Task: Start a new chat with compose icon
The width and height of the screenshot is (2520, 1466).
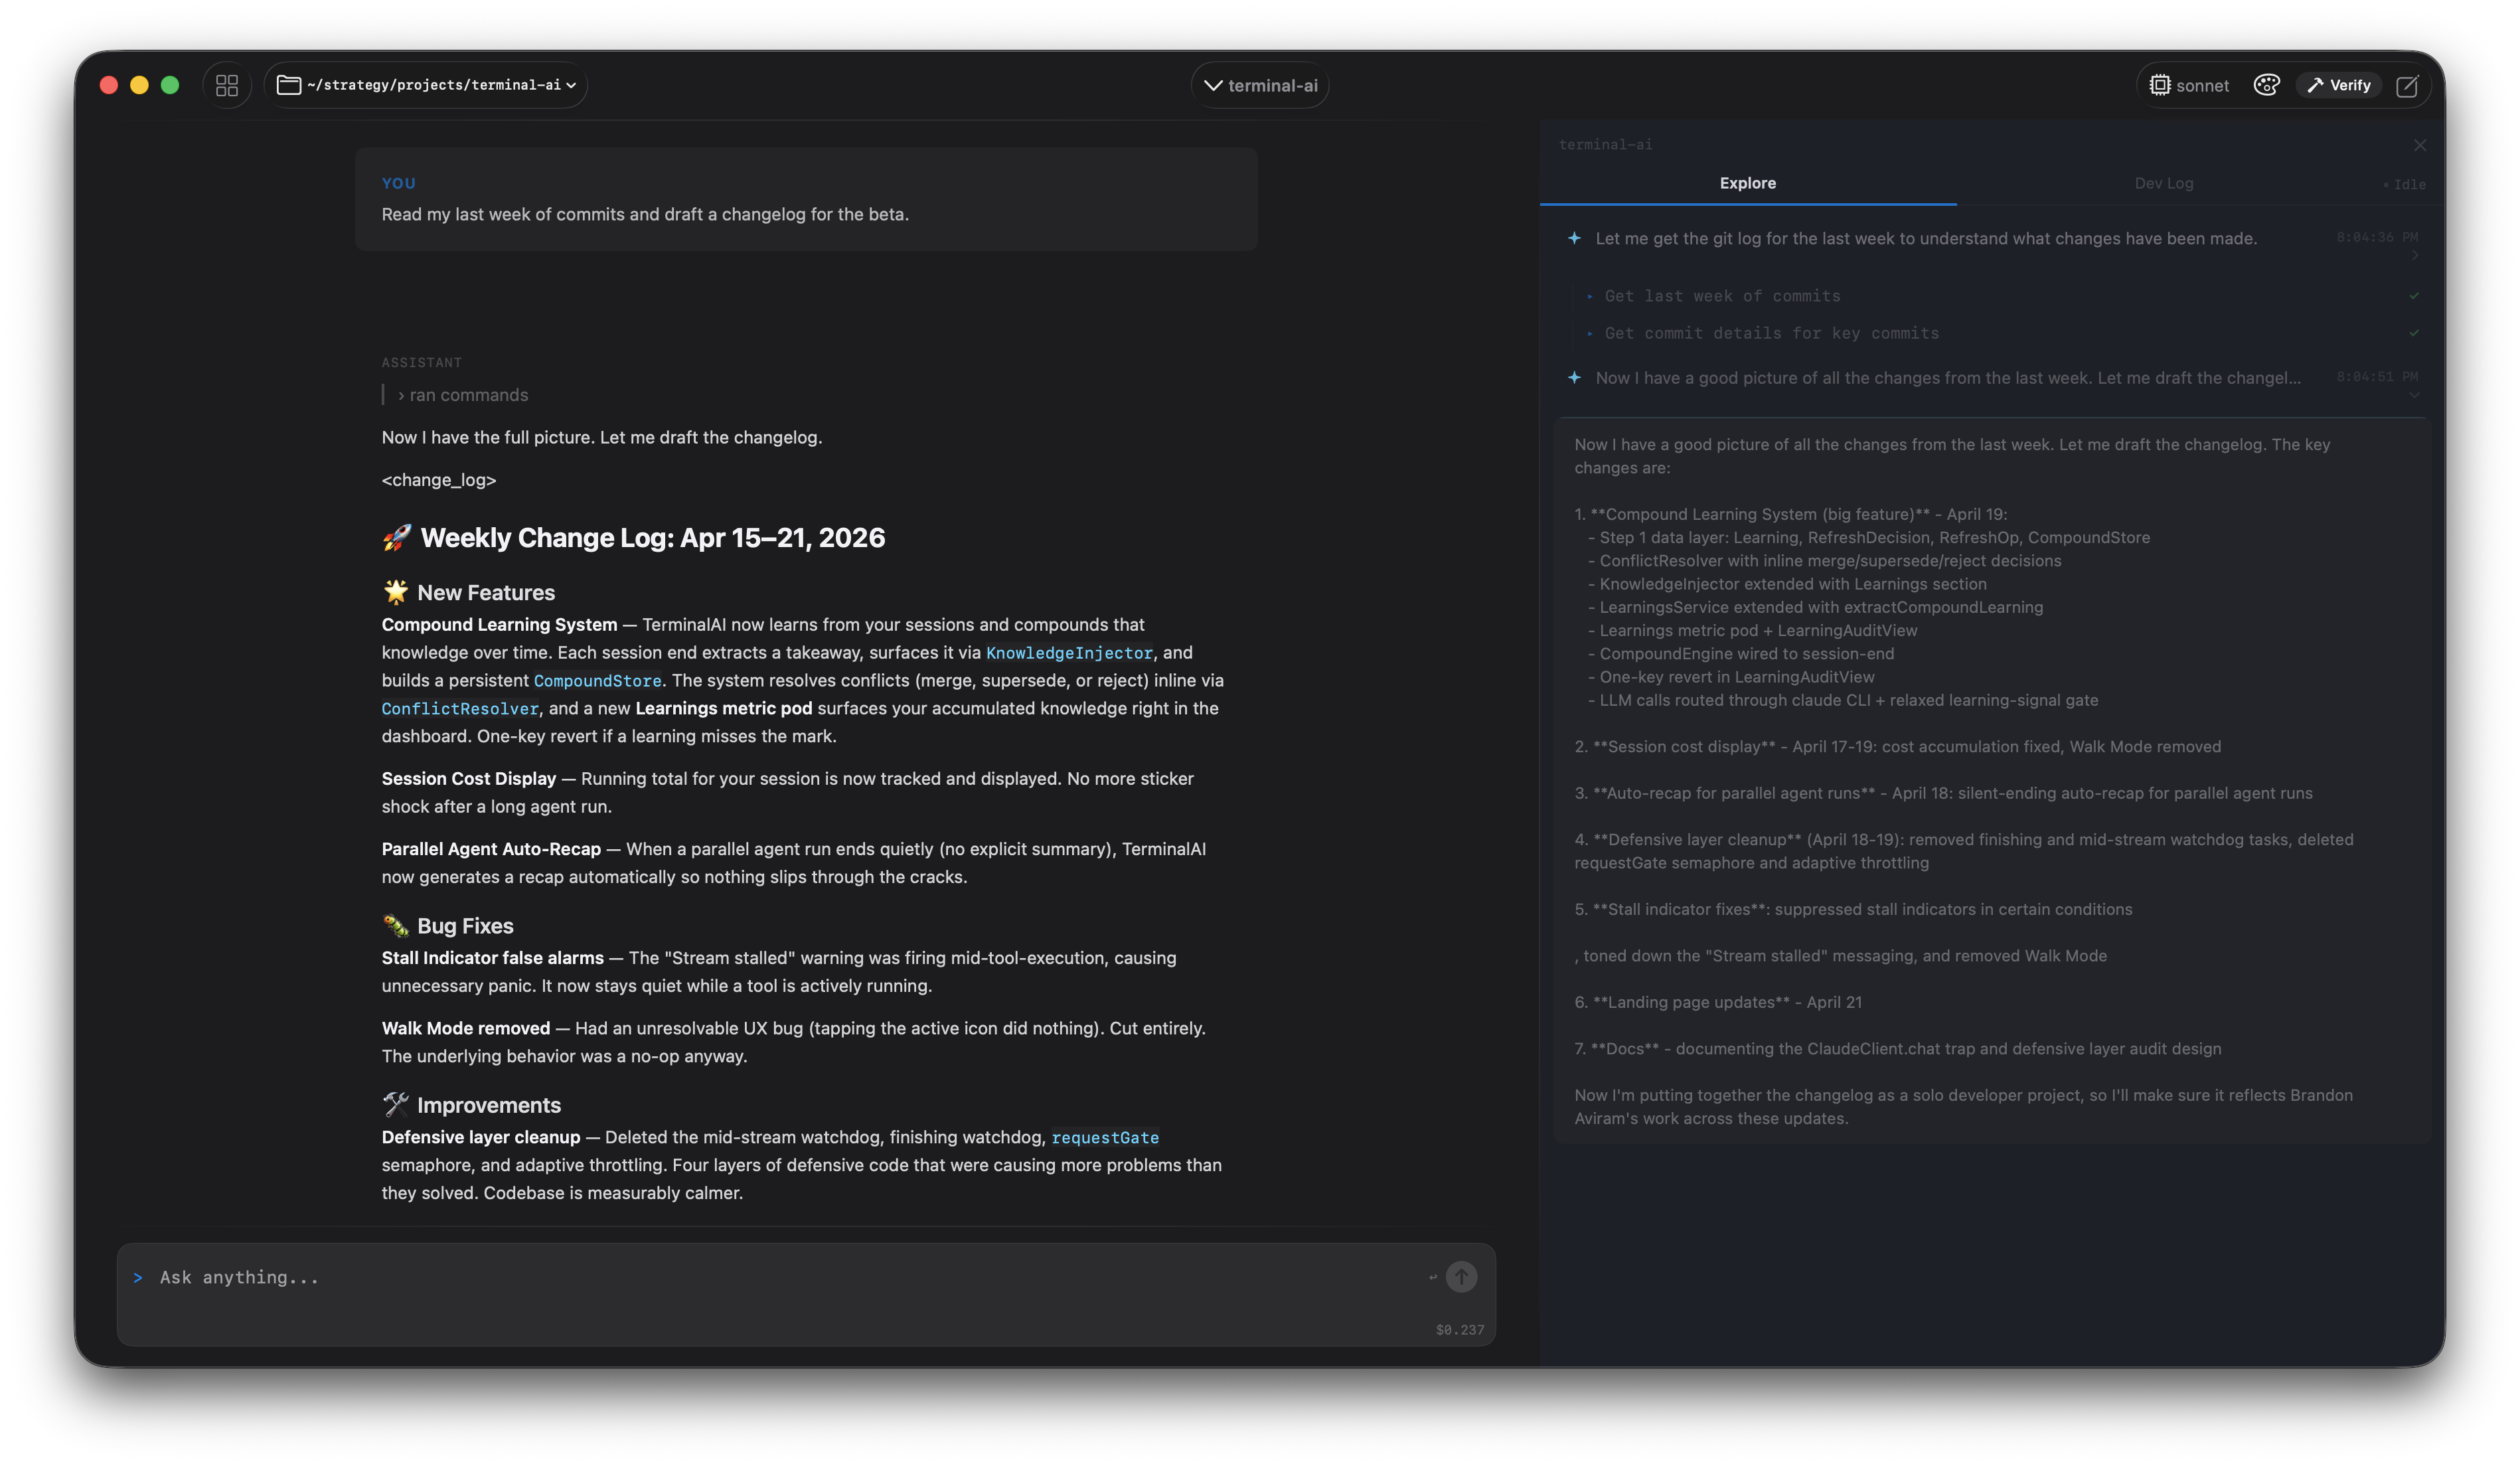Action: click(2407, 85)
